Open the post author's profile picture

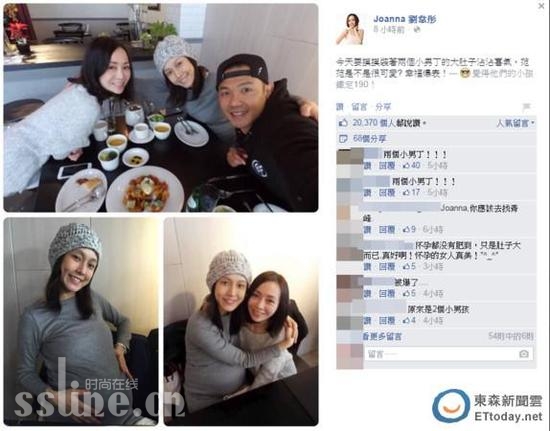(349, 29)
